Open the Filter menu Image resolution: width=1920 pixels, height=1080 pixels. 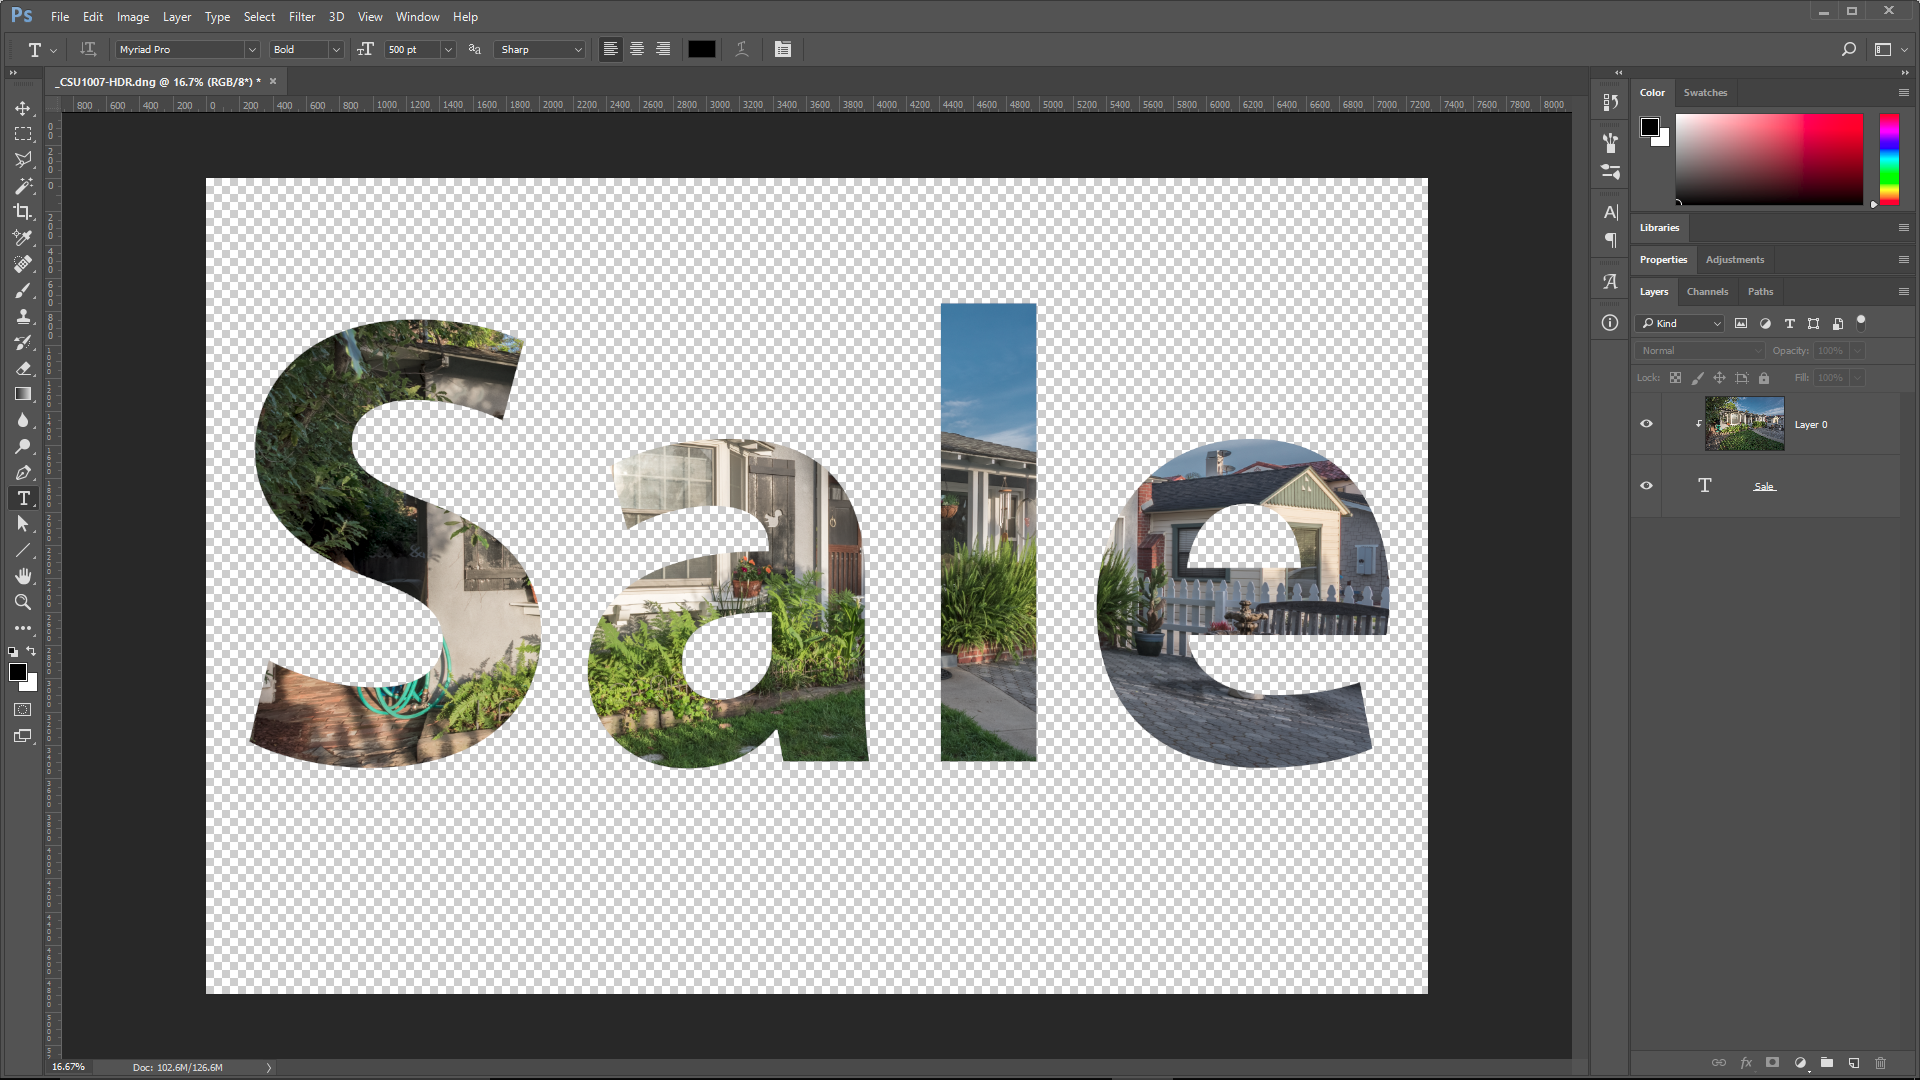click(x=301, y=17)
